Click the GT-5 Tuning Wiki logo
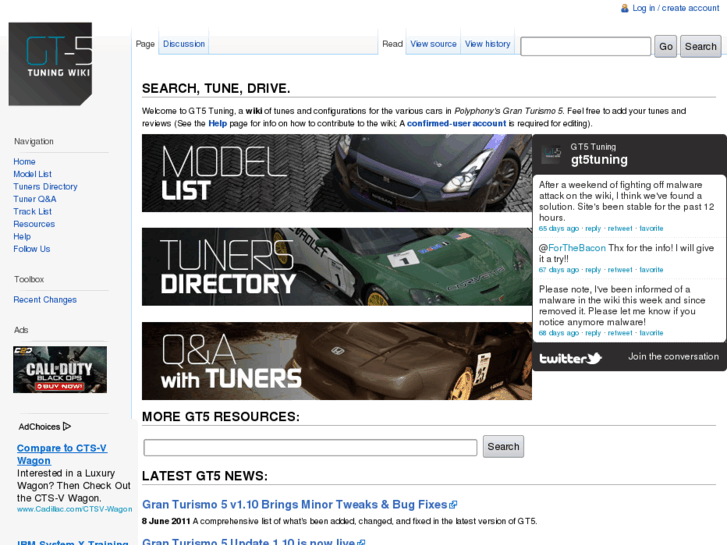The height and width of the screenshot is (545, 727). (50, 64)
